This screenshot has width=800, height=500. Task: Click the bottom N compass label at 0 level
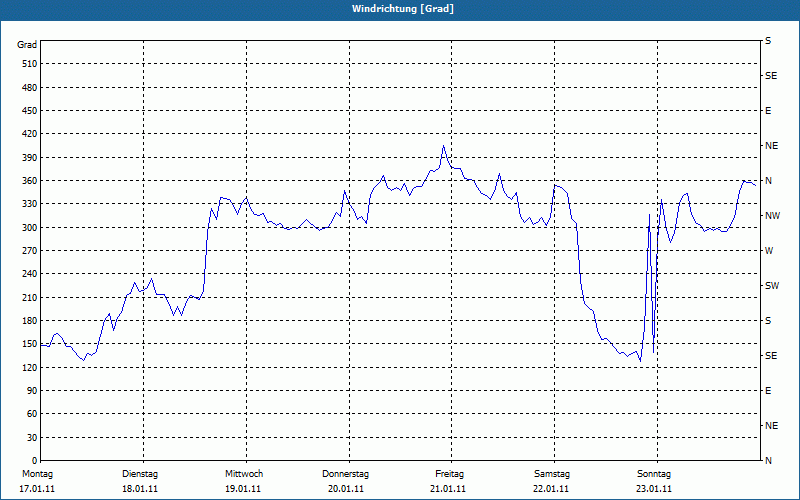[x=769, y=461]
